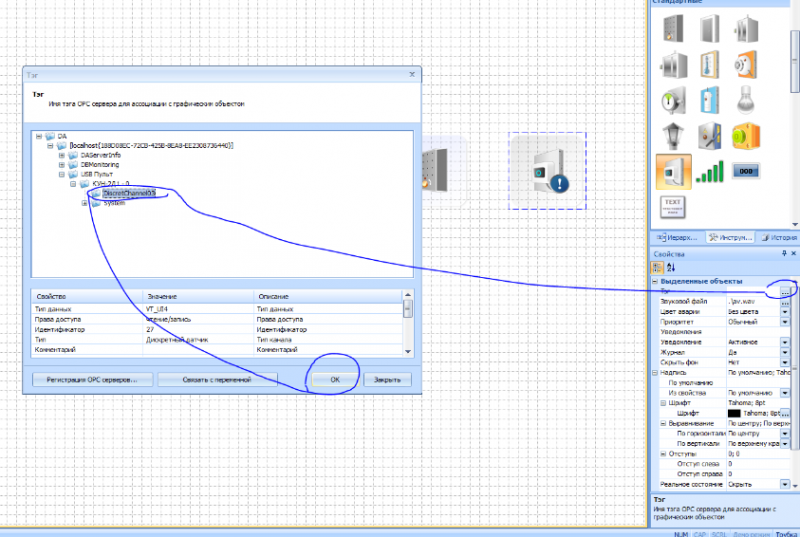
Task: Click scroll-down arrow of toolbox palette
Action: point(795,224)
